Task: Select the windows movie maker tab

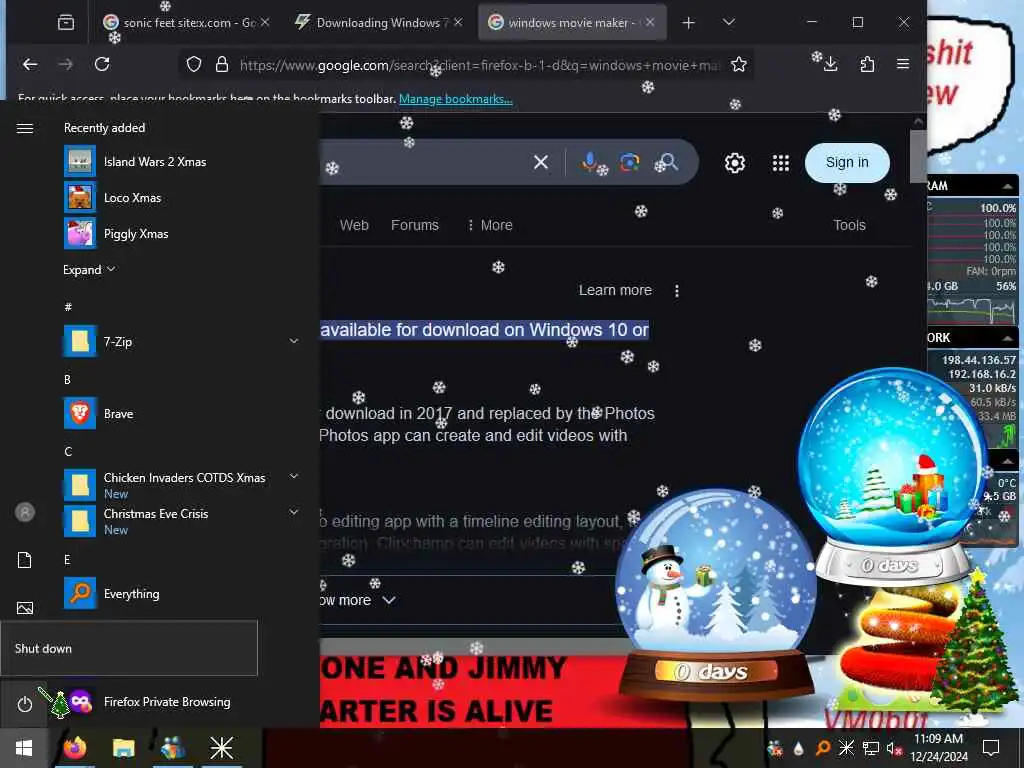Action: point(572,23)
